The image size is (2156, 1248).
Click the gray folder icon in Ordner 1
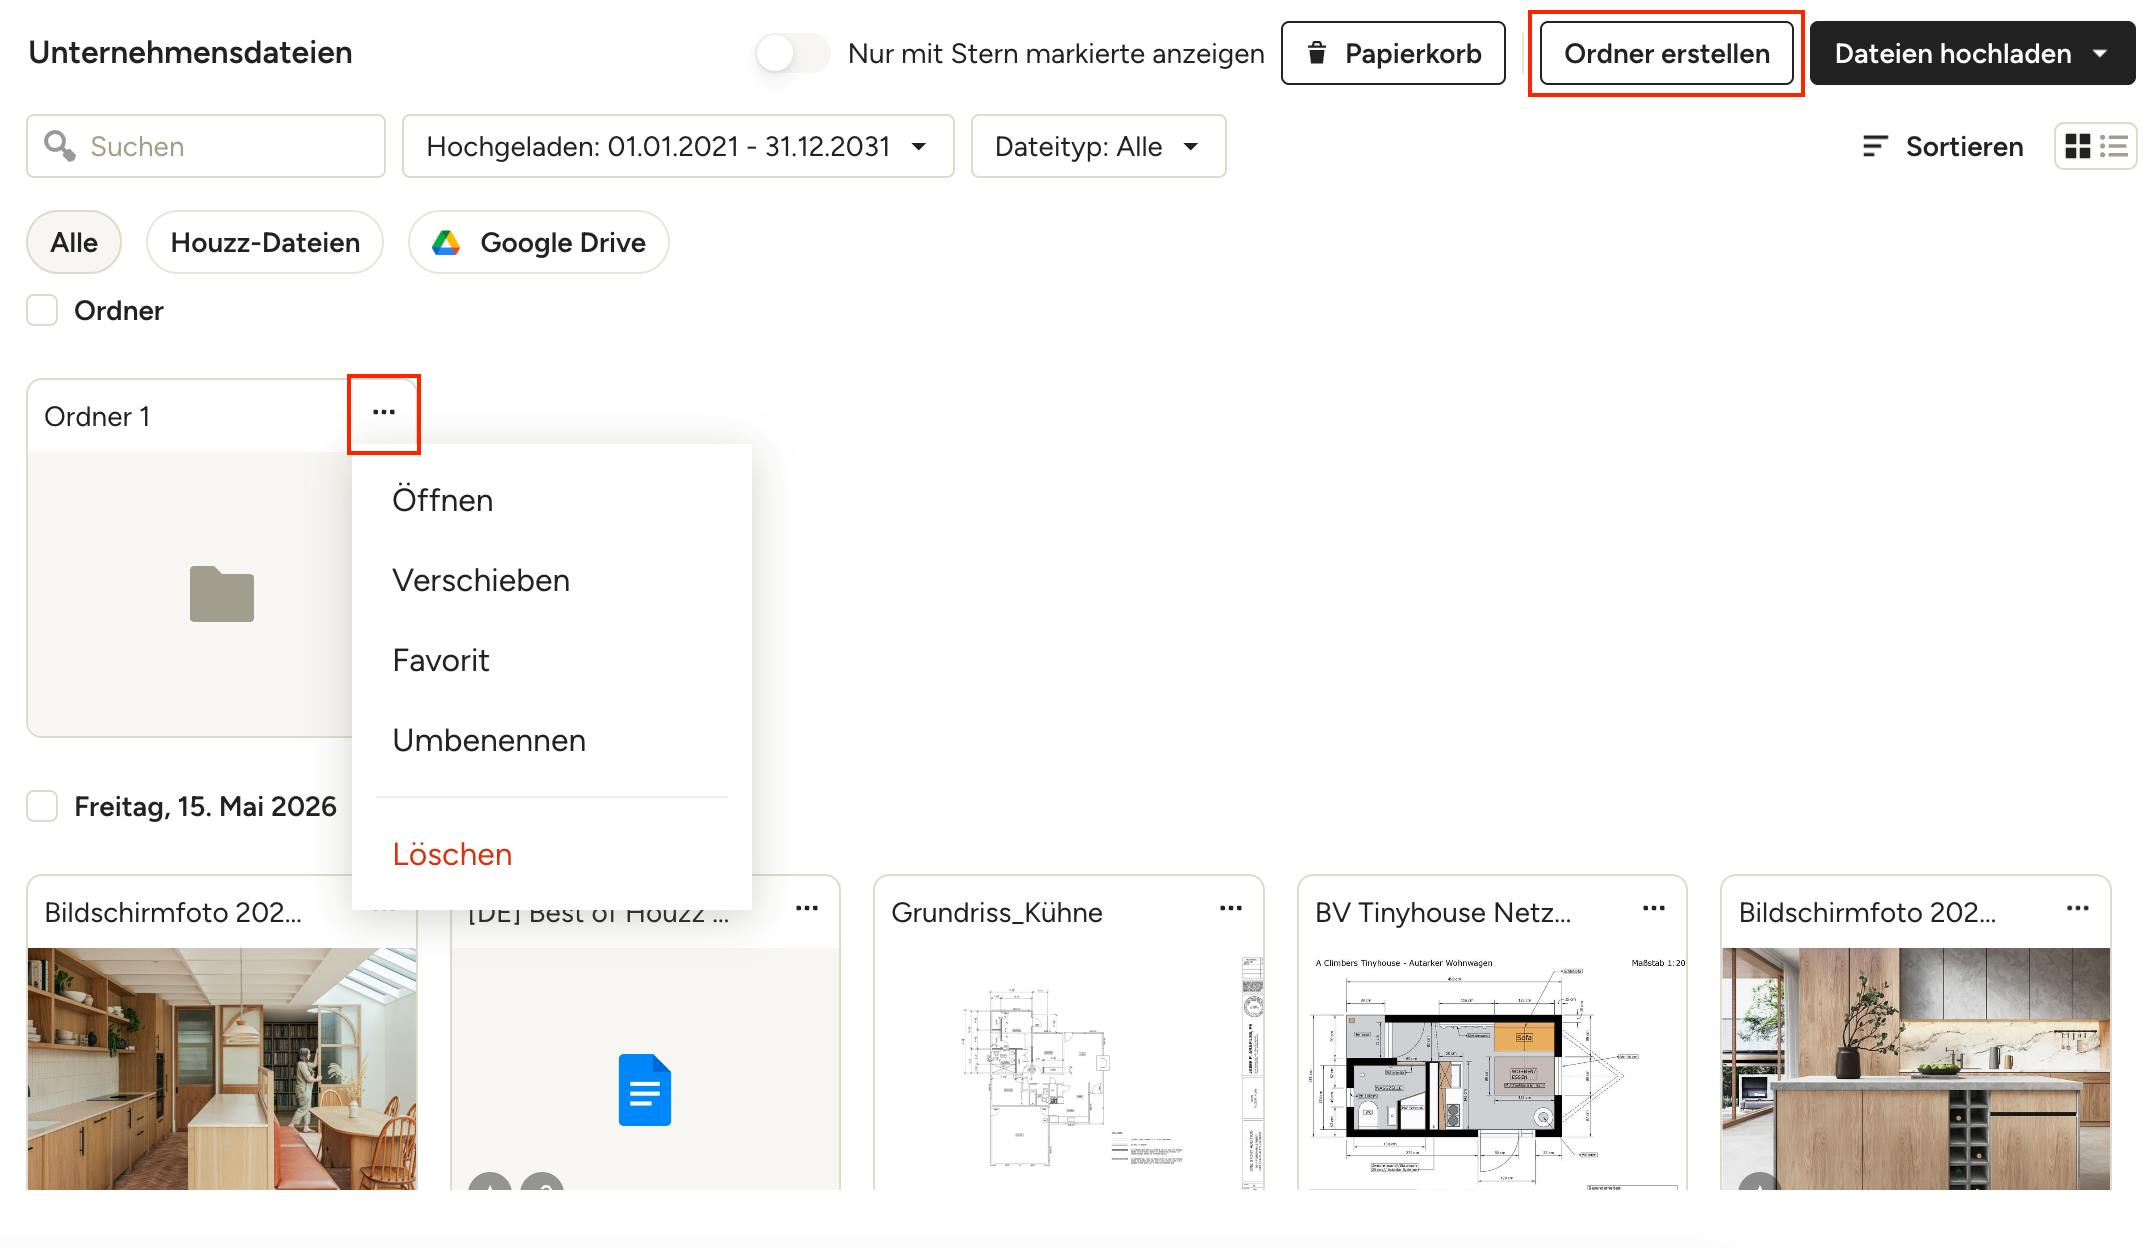coord(222,594)
